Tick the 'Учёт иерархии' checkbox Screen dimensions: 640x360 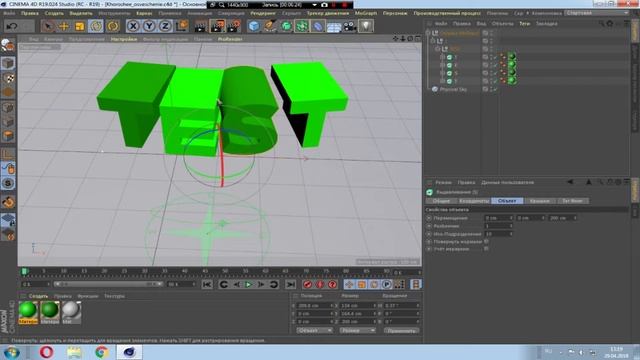pyautogui.click(x=487, y=249)
